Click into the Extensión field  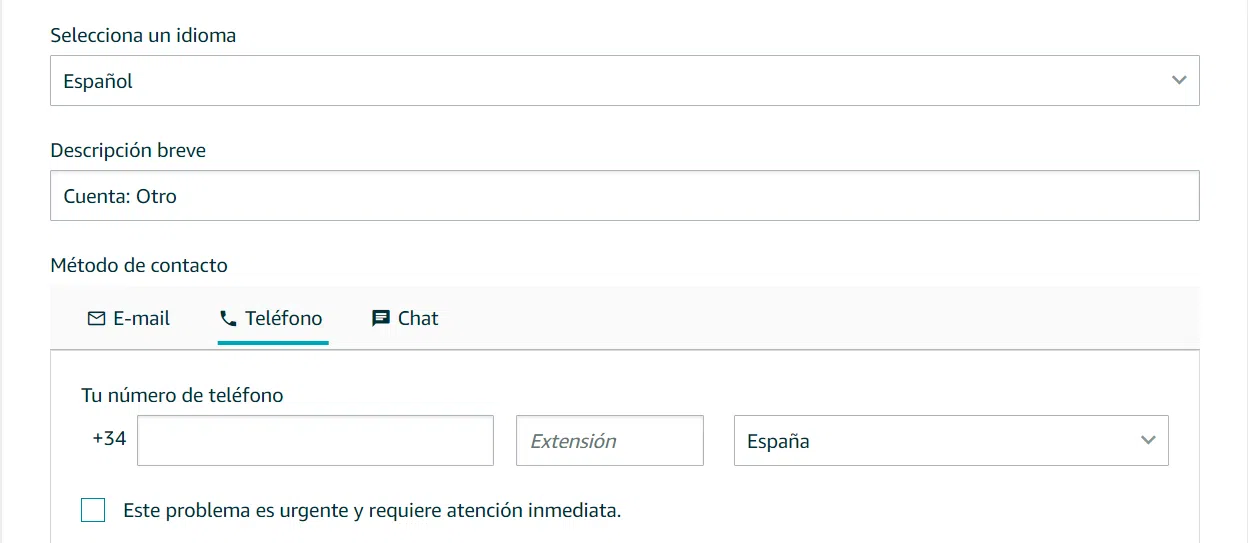pos(609,441)
